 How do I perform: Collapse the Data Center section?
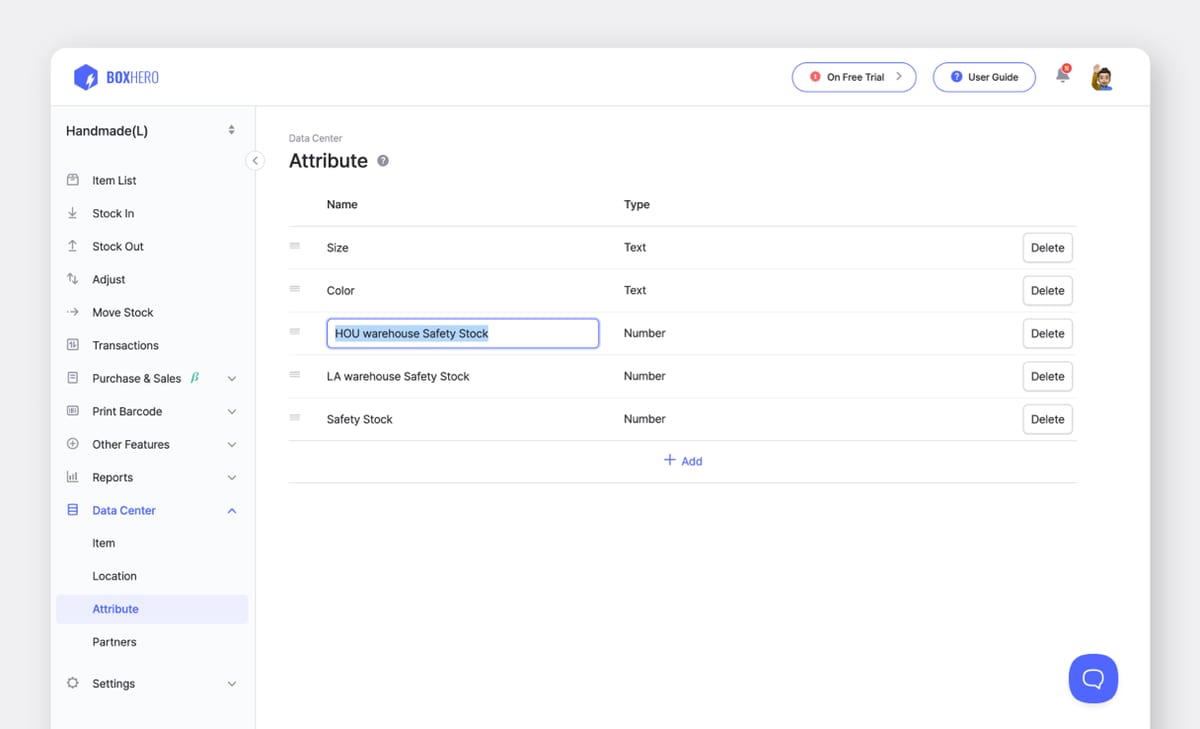232,510
